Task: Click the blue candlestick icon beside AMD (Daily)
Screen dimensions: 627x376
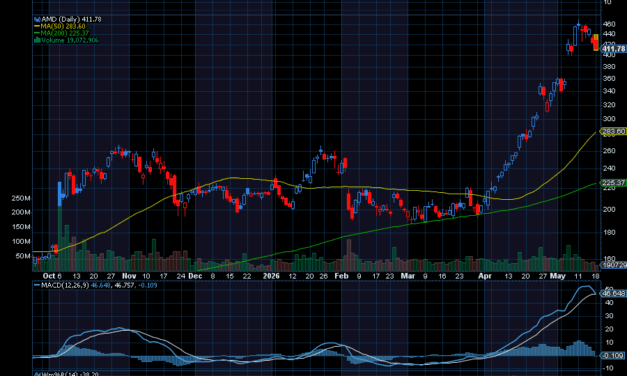Action: pyautogui.click(x=37, y=19)
